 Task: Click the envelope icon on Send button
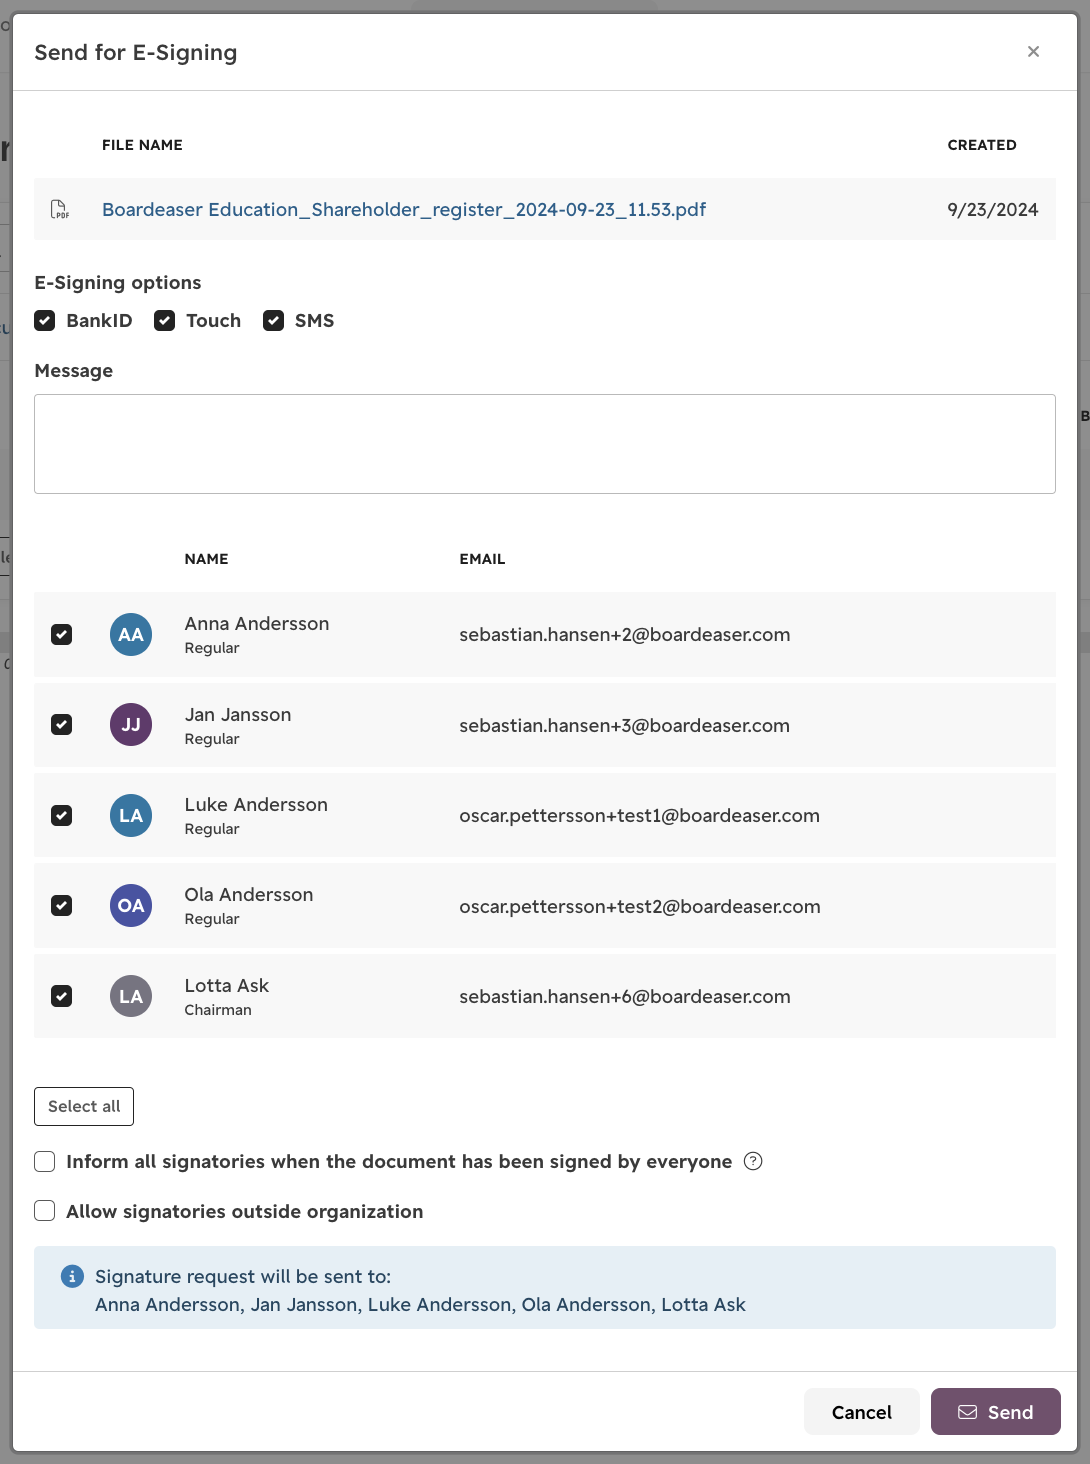coord(967,1412)
